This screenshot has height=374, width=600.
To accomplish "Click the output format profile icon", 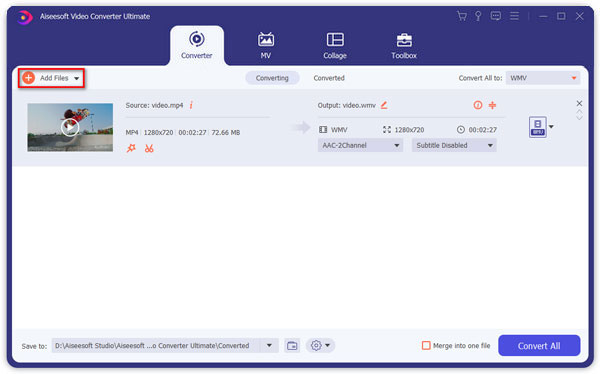I will [538, 127].
